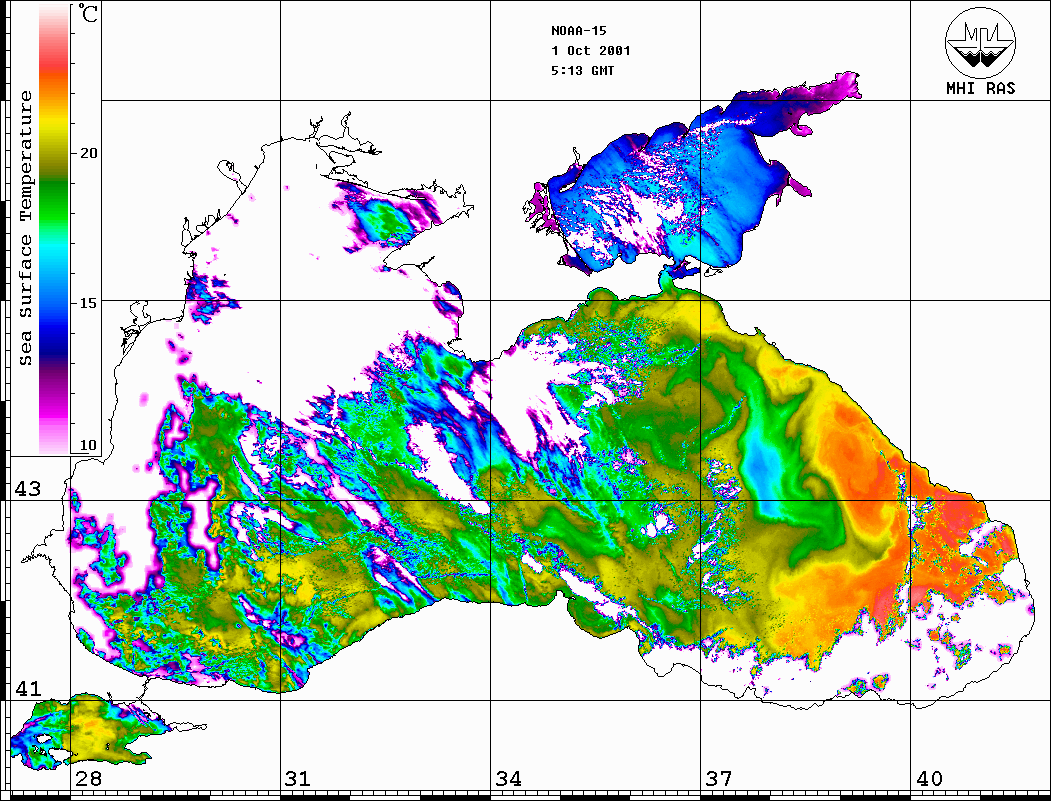The width and height of the screenshot is (1051, 801).
Task: Click the longitude label '31'
Action: click(298, 778)
